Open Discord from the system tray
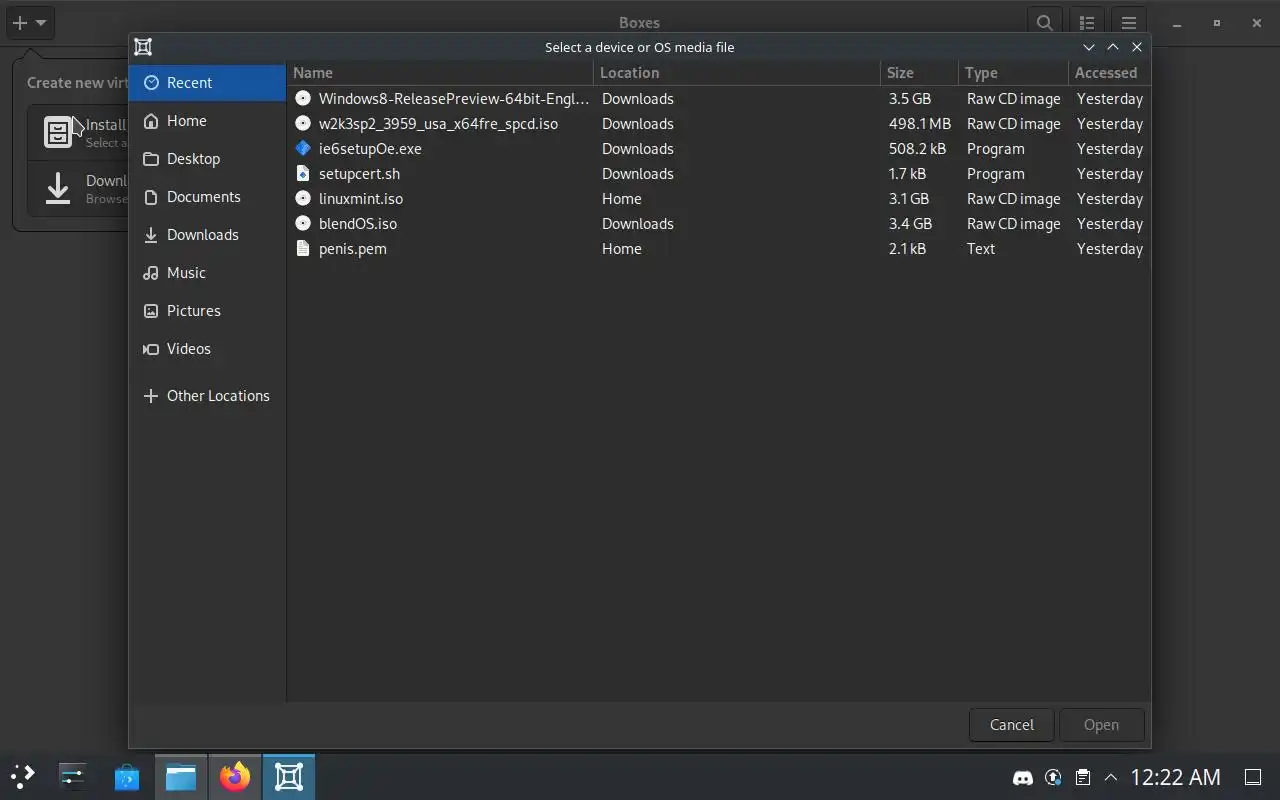1280x800 pixels. (x=1023, y=777)
